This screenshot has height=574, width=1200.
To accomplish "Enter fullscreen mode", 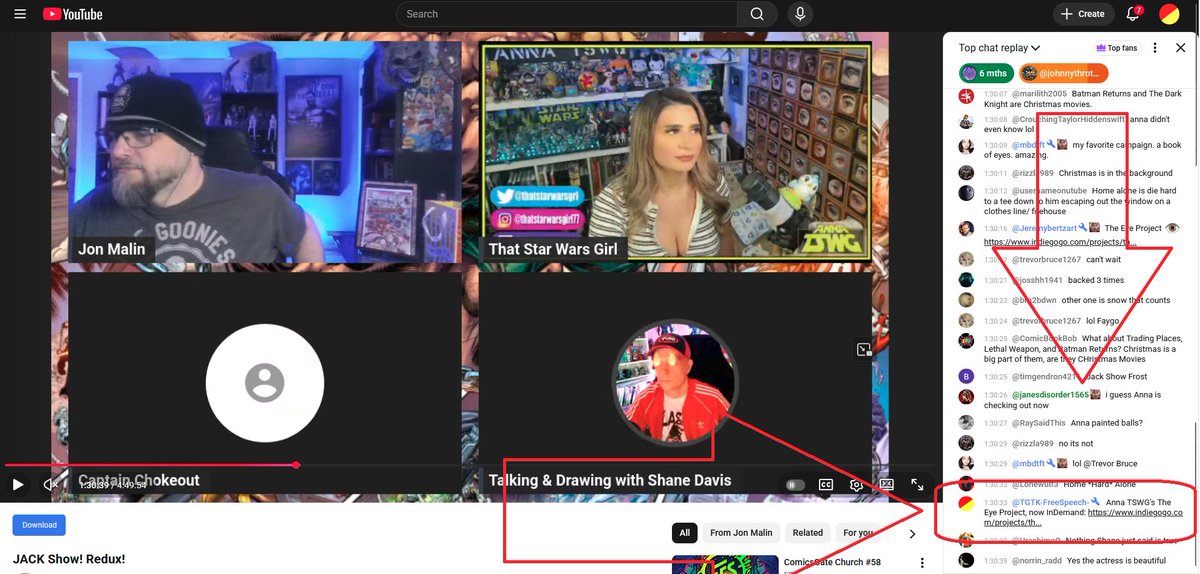I will 917,485.
